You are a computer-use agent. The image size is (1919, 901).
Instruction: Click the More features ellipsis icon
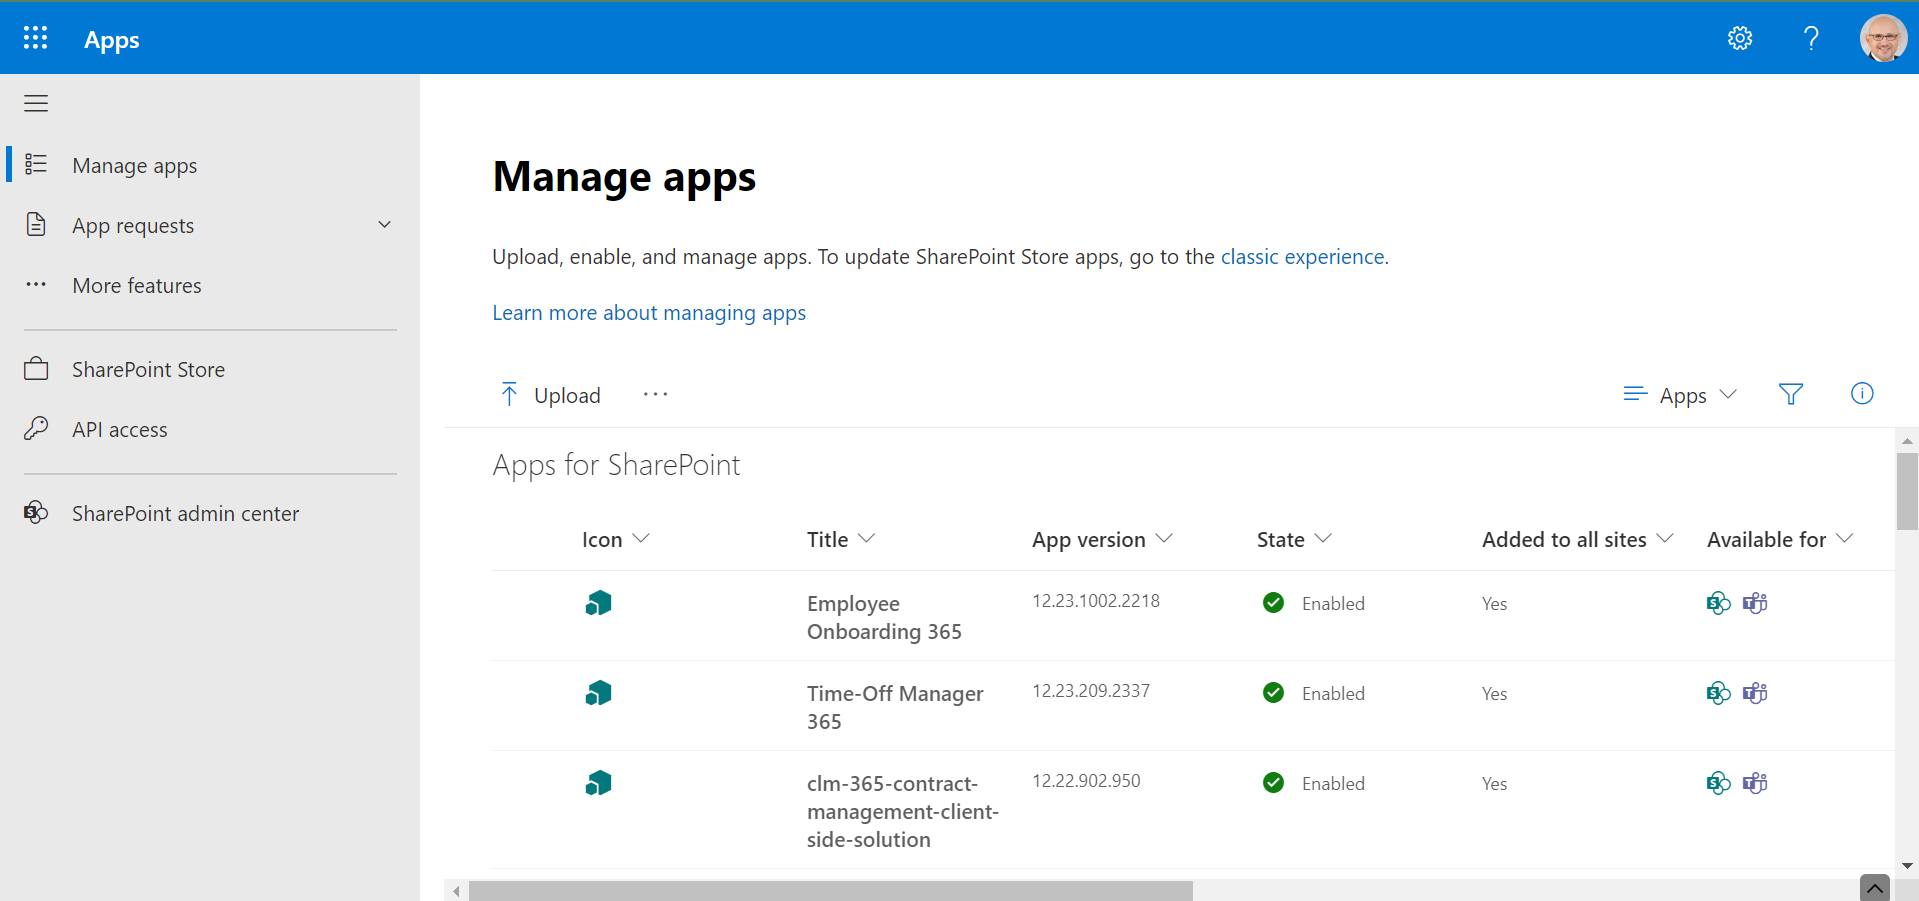pos(36,284)
